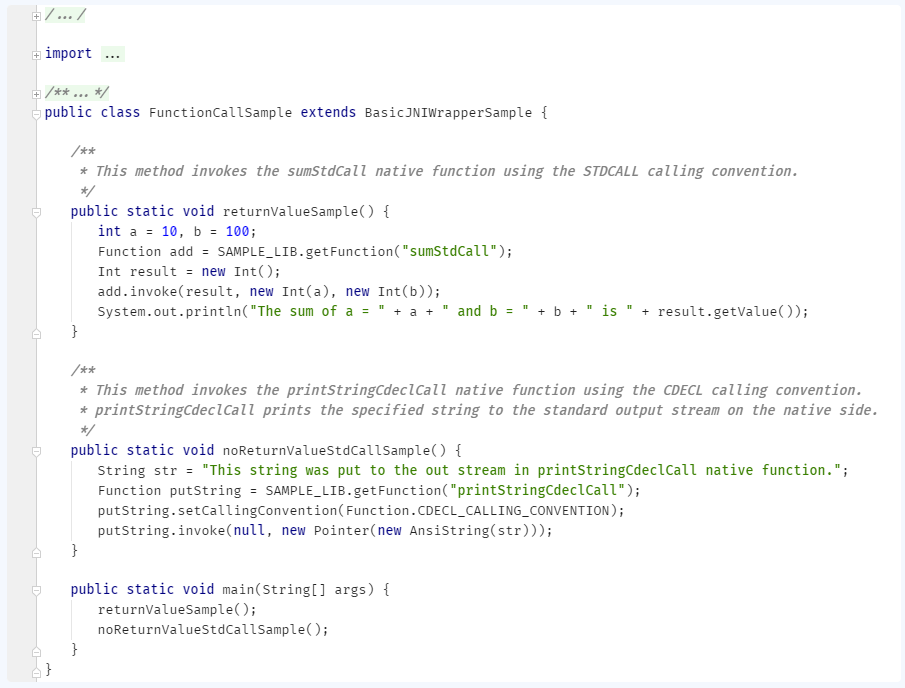Click 'Function putString' declaration

pos(169,491)
